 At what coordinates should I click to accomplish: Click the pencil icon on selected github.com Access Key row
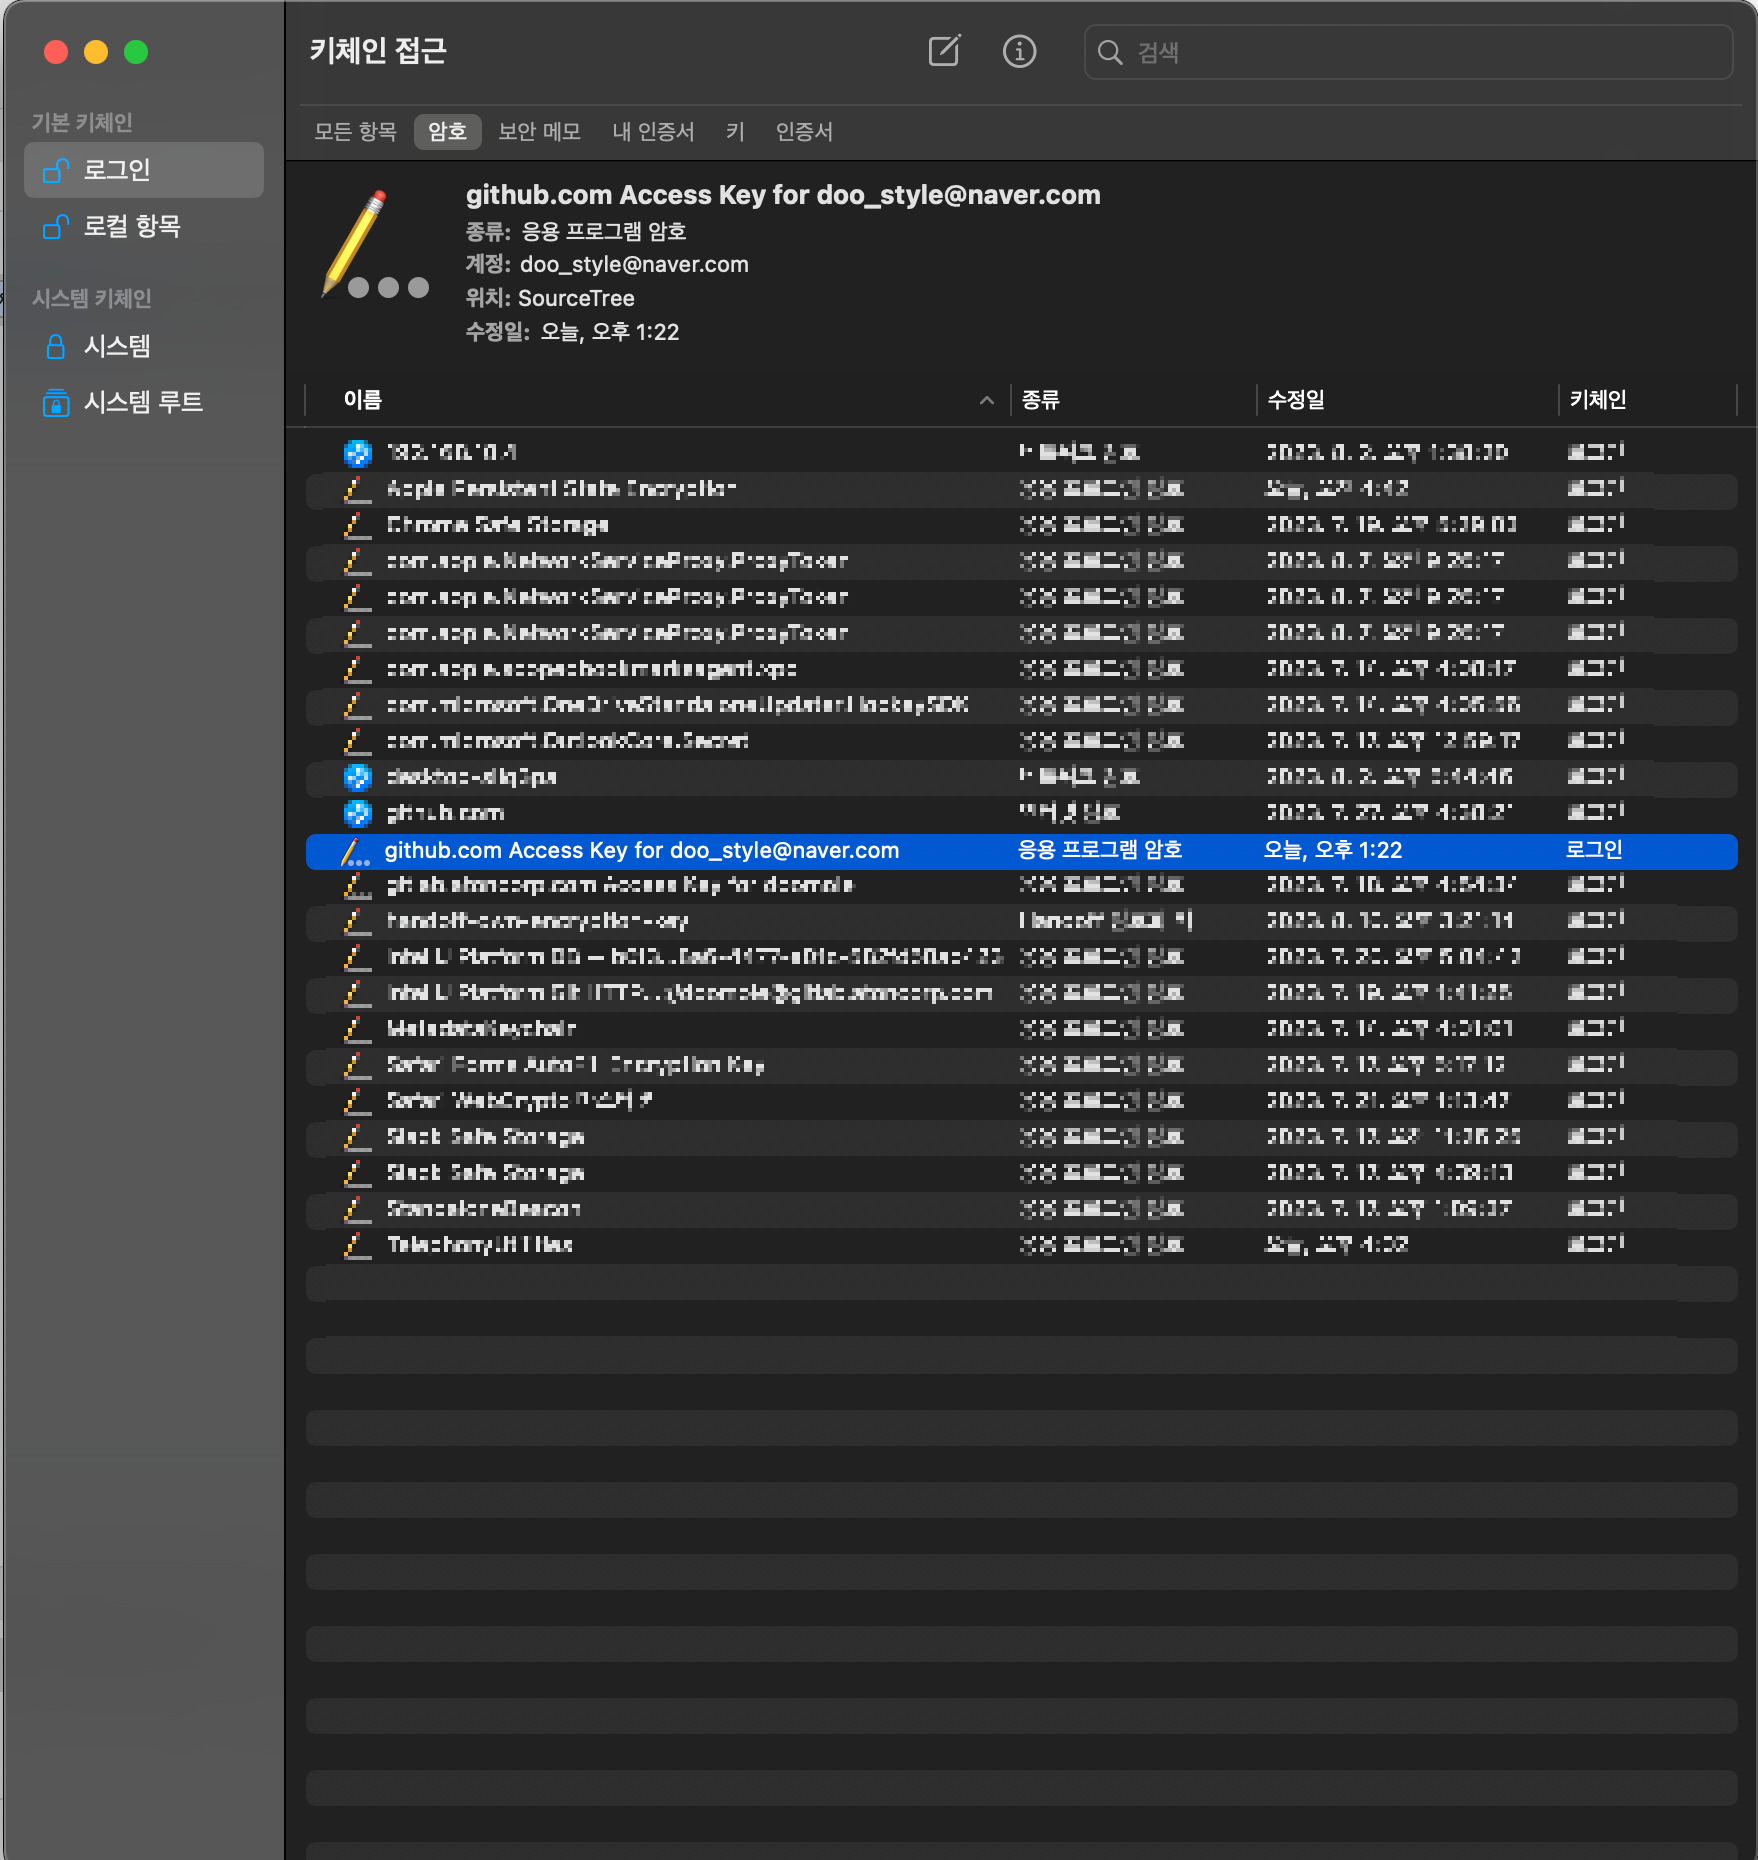coord(356,852)
